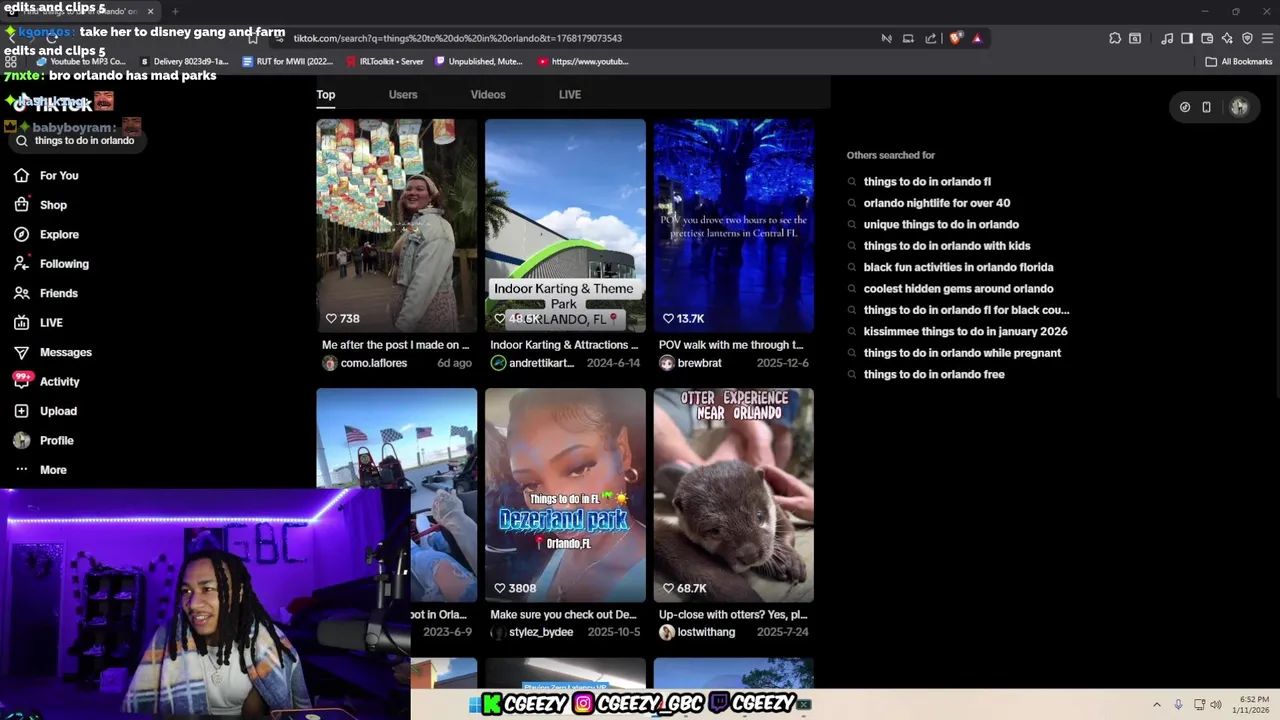The image size is (1280, 720).
Task: Search 'coolest hidden gems around orlando'
Action: (x=958, y=289)
